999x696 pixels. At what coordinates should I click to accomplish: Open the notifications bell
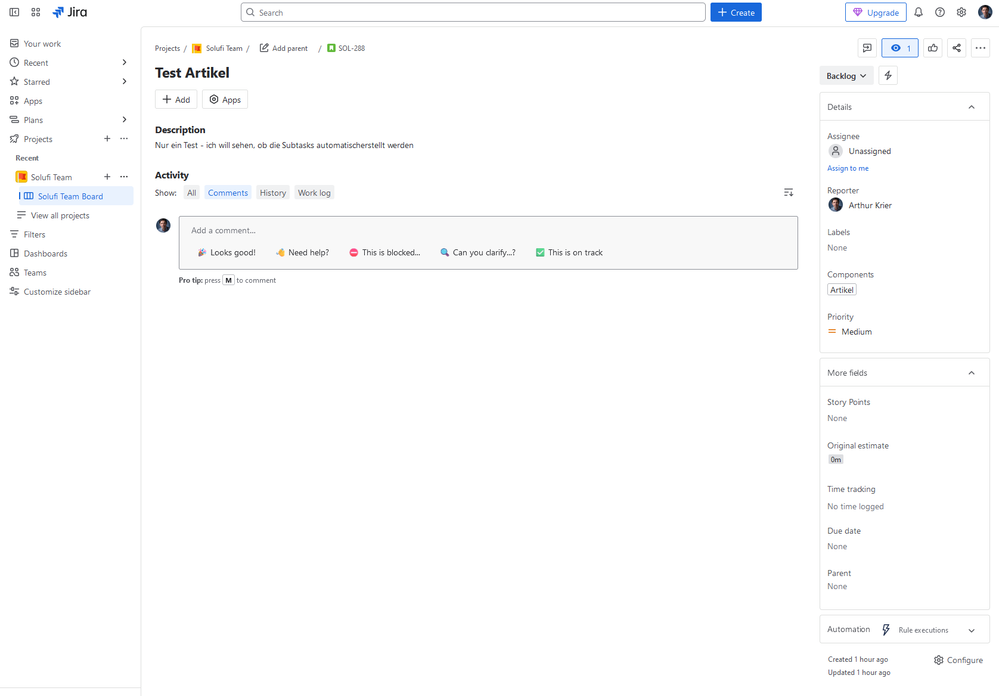(918, 12)
